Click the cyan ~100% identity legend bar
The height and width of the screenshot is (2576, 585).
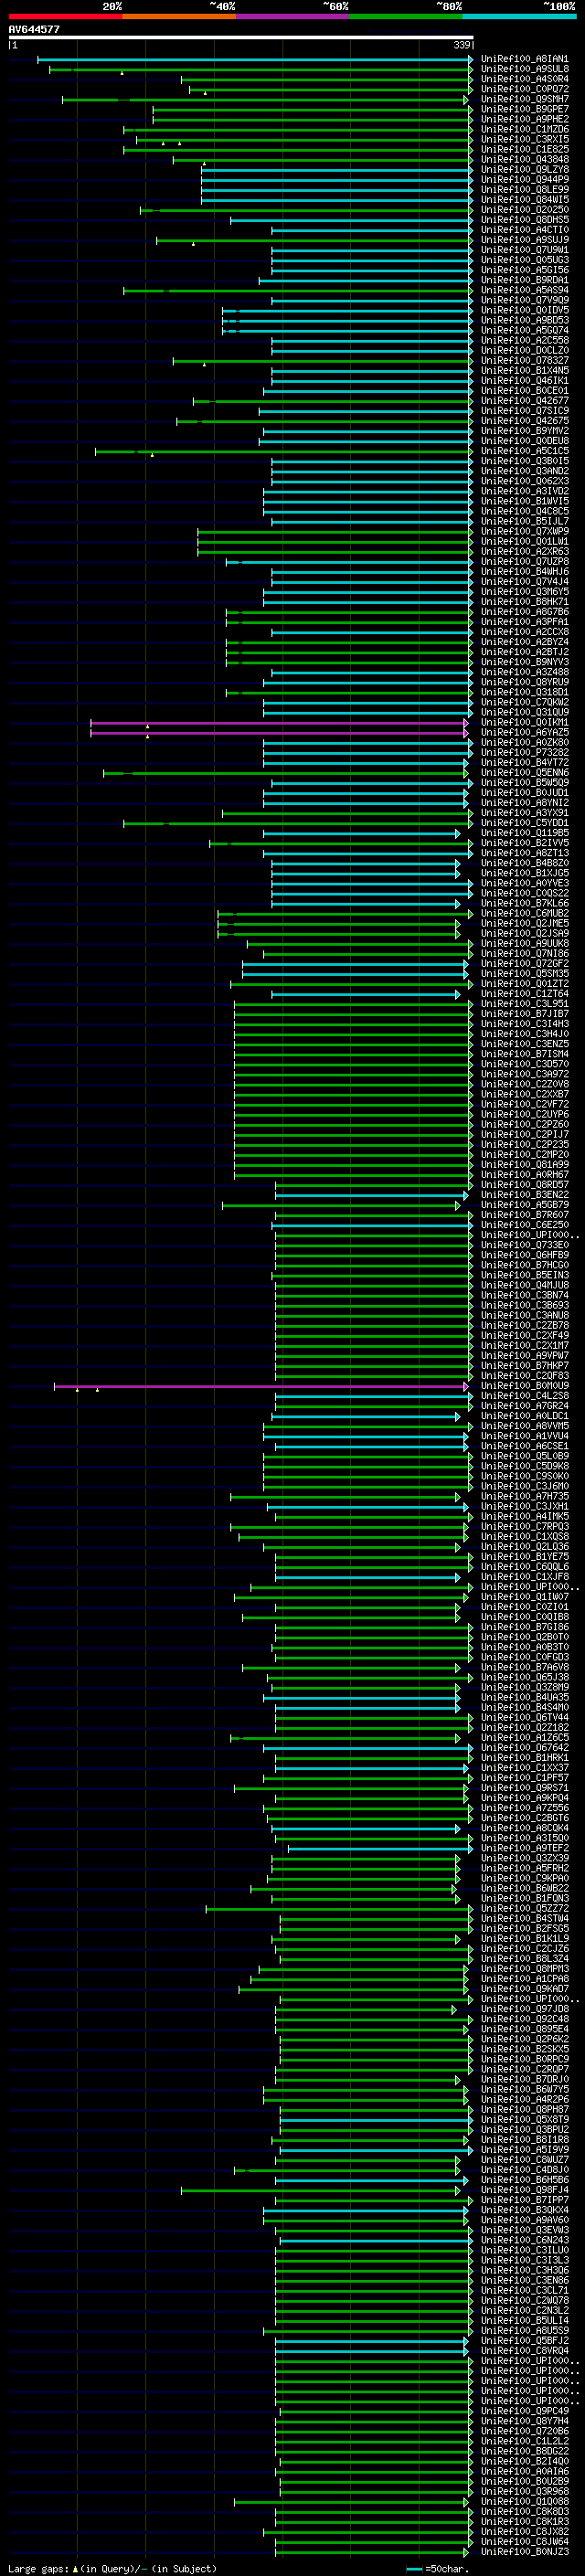[x=519, y=16]
